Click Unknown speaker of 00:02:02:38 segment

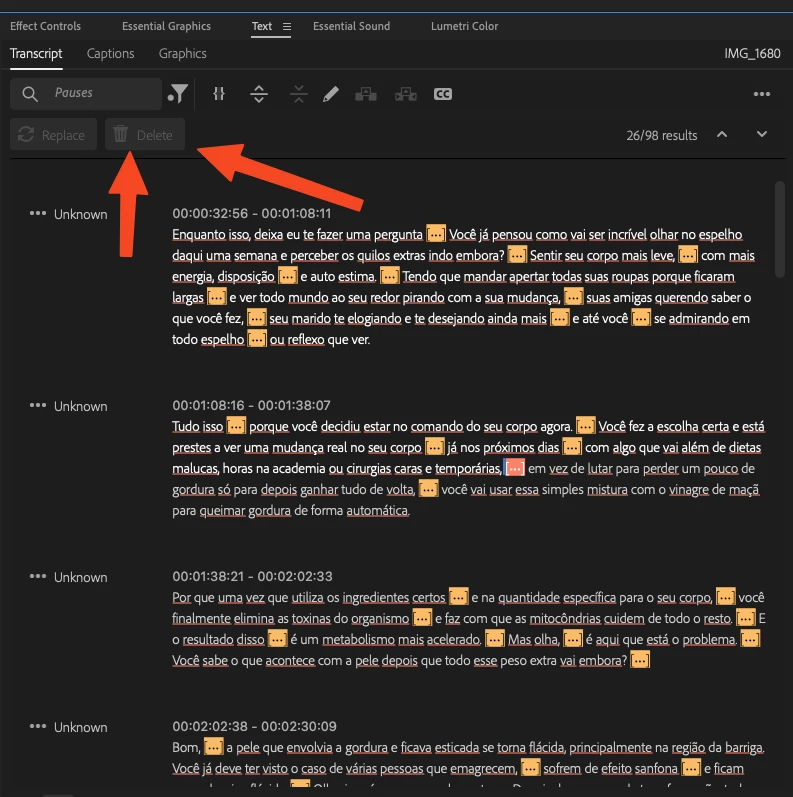[x=81, y=727]
